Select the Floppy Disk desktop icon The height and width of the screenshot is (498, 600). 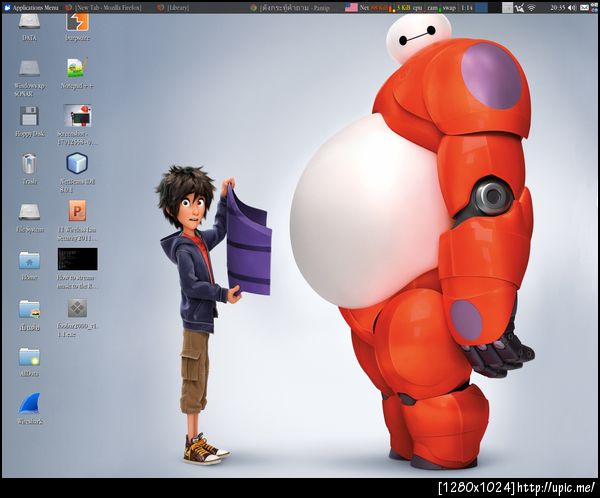[29, 116]
